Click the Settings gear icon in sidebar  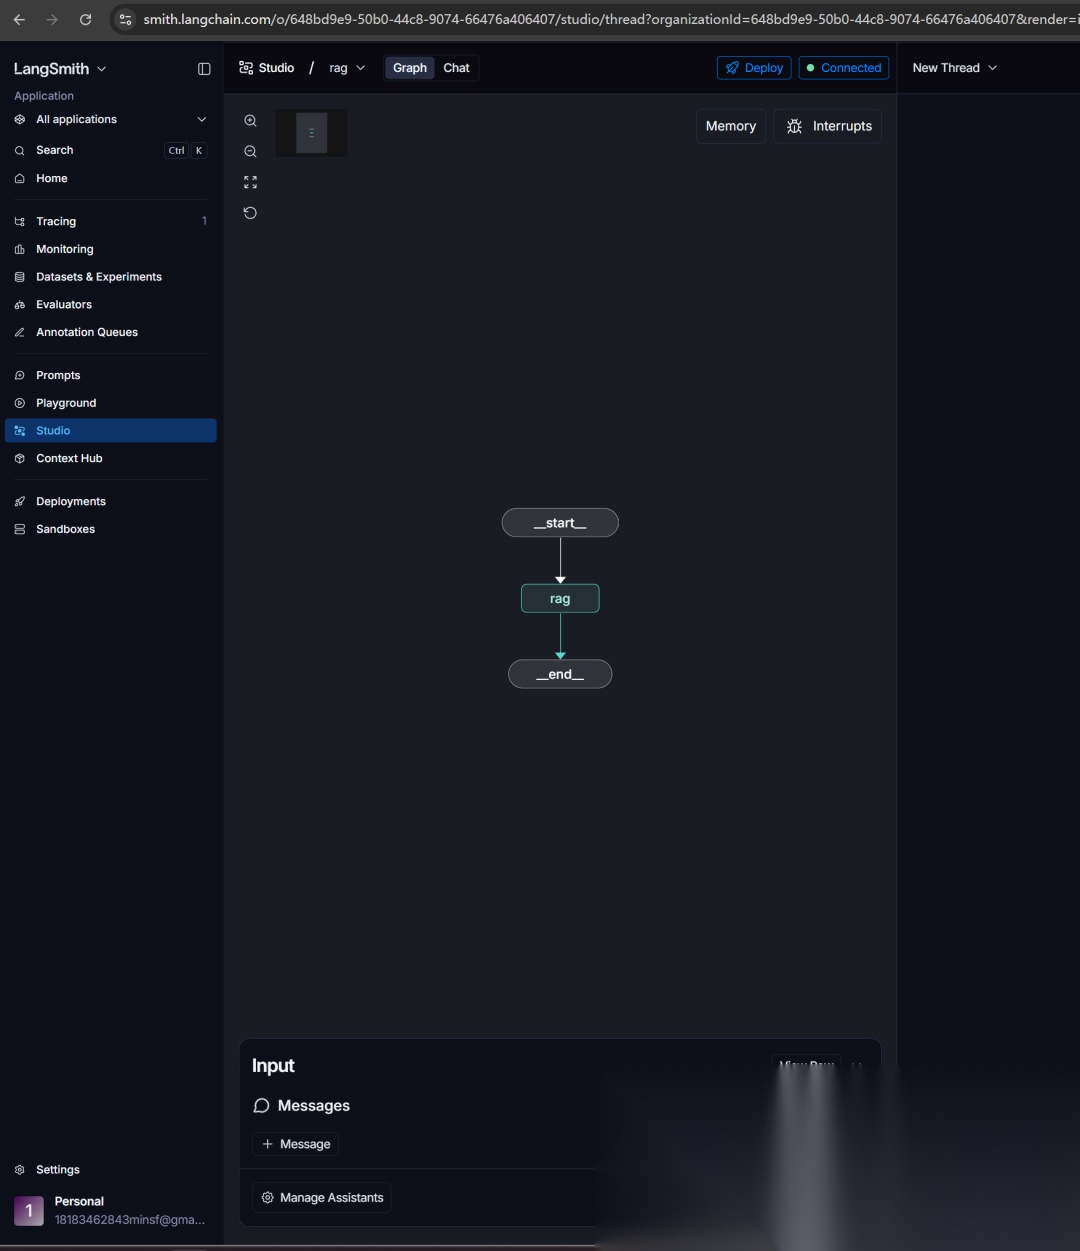tap(20, 1169)
